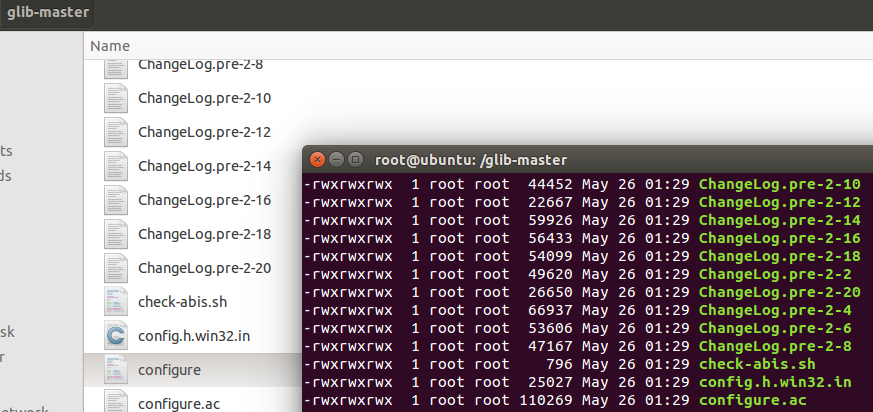Click ChangeLog.pre-2-4 in terminal listing

click(x=775, y=310)
